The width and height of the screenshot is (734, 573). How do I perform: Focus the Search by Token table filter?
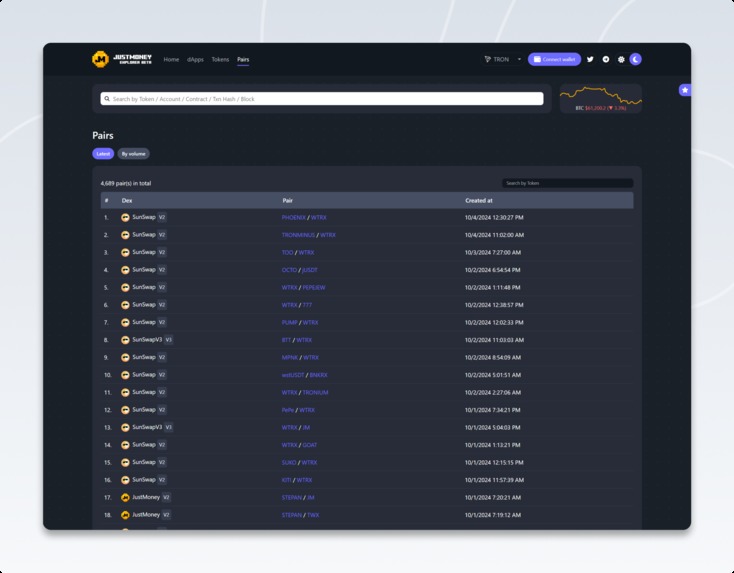tap(568, 183)
